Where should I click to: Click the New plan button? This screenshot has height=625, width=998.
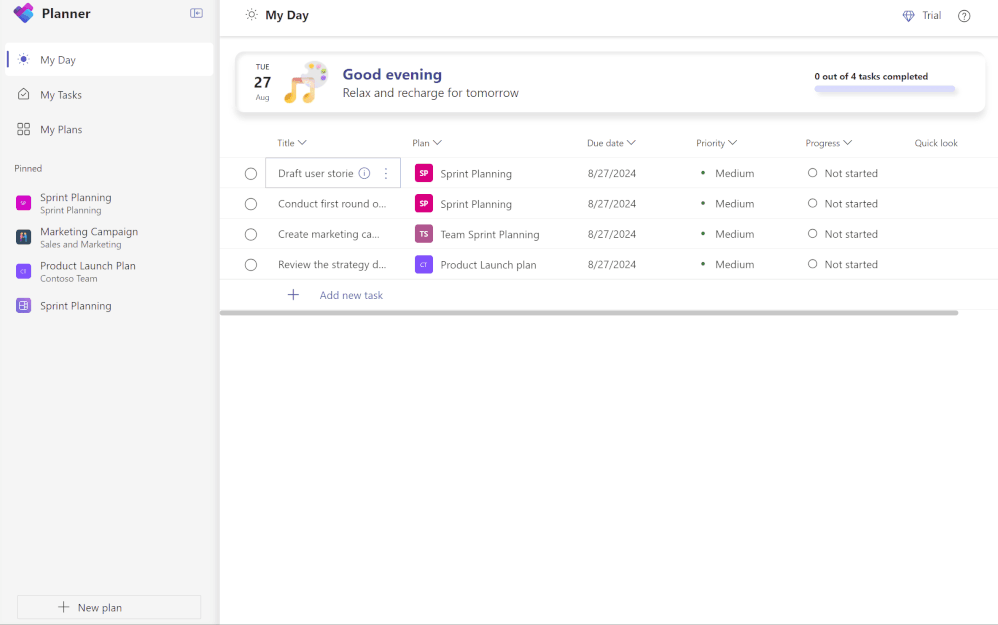click(x=109, y=607)
